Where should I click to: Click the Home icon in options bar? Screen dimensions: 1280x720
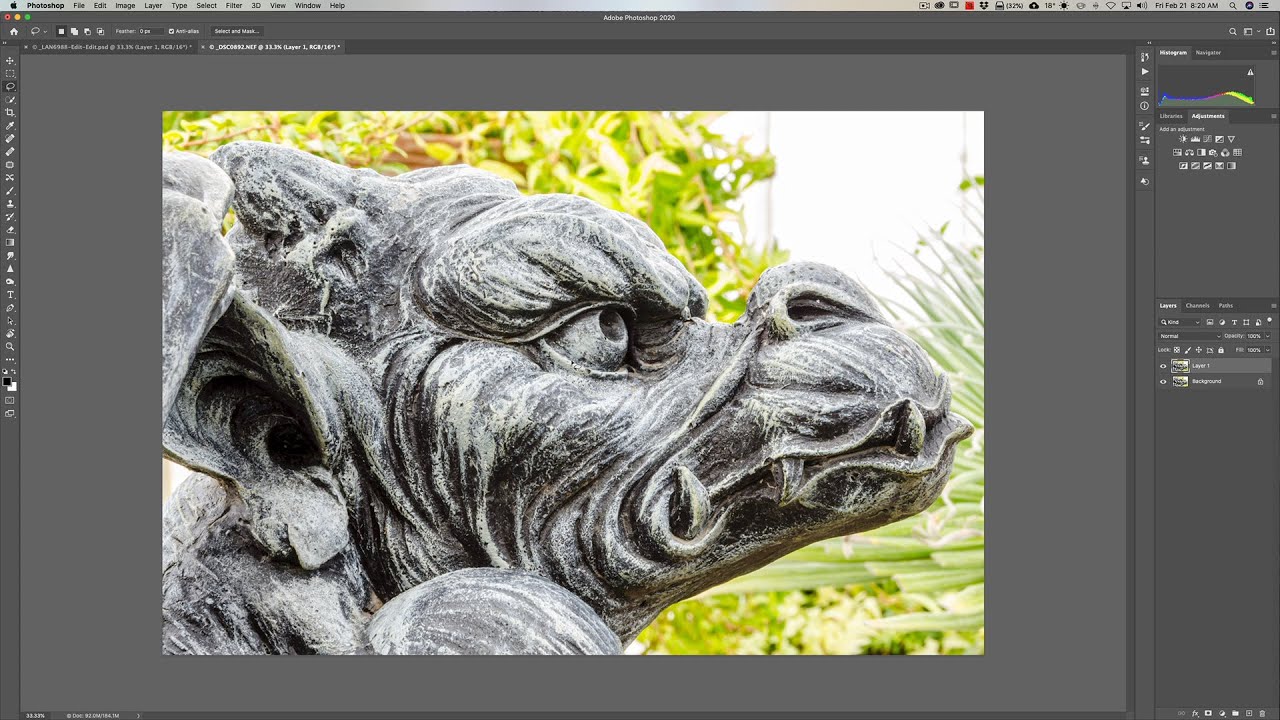click(14, 31)
